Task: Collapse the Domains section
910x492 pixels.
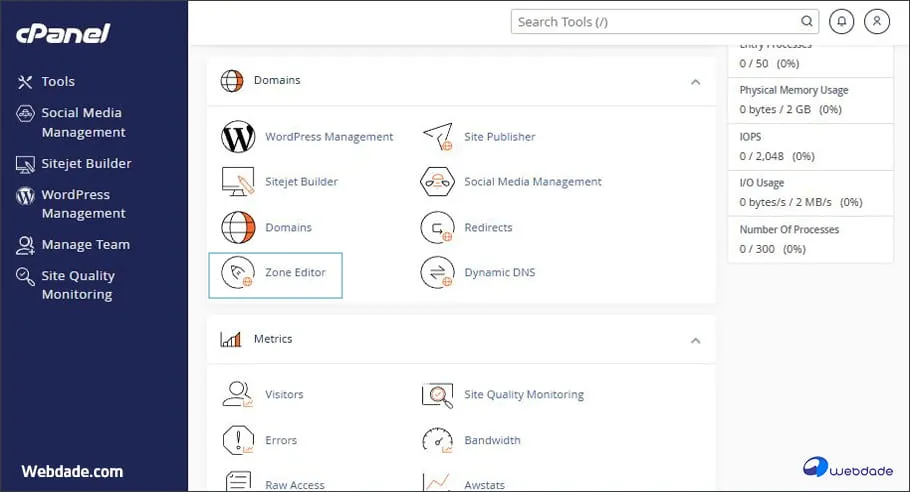Action: (695, 82)
